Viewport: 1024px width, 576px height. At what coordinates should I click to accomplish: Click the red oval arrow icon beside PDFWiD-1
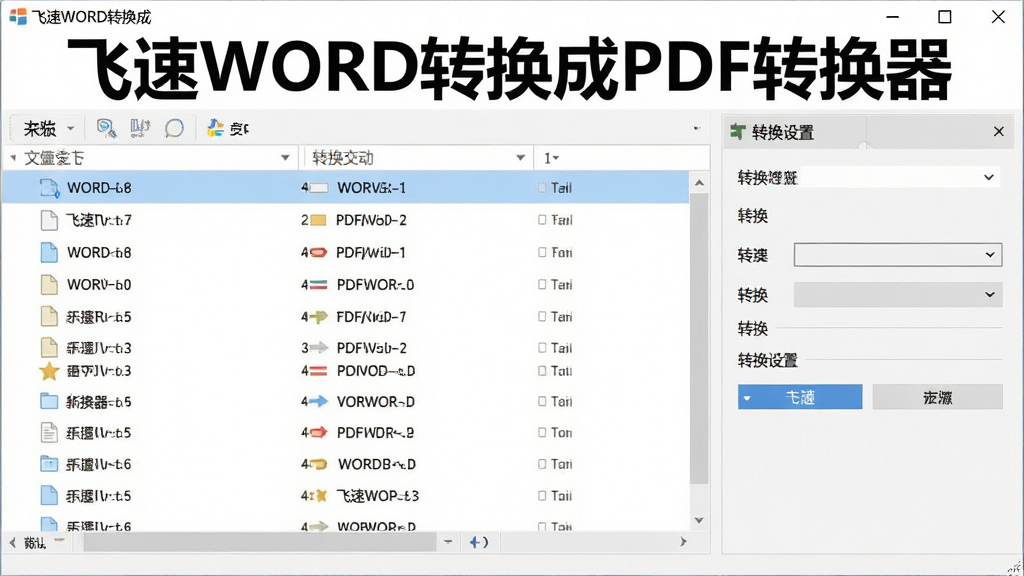[x=318, y=252]
